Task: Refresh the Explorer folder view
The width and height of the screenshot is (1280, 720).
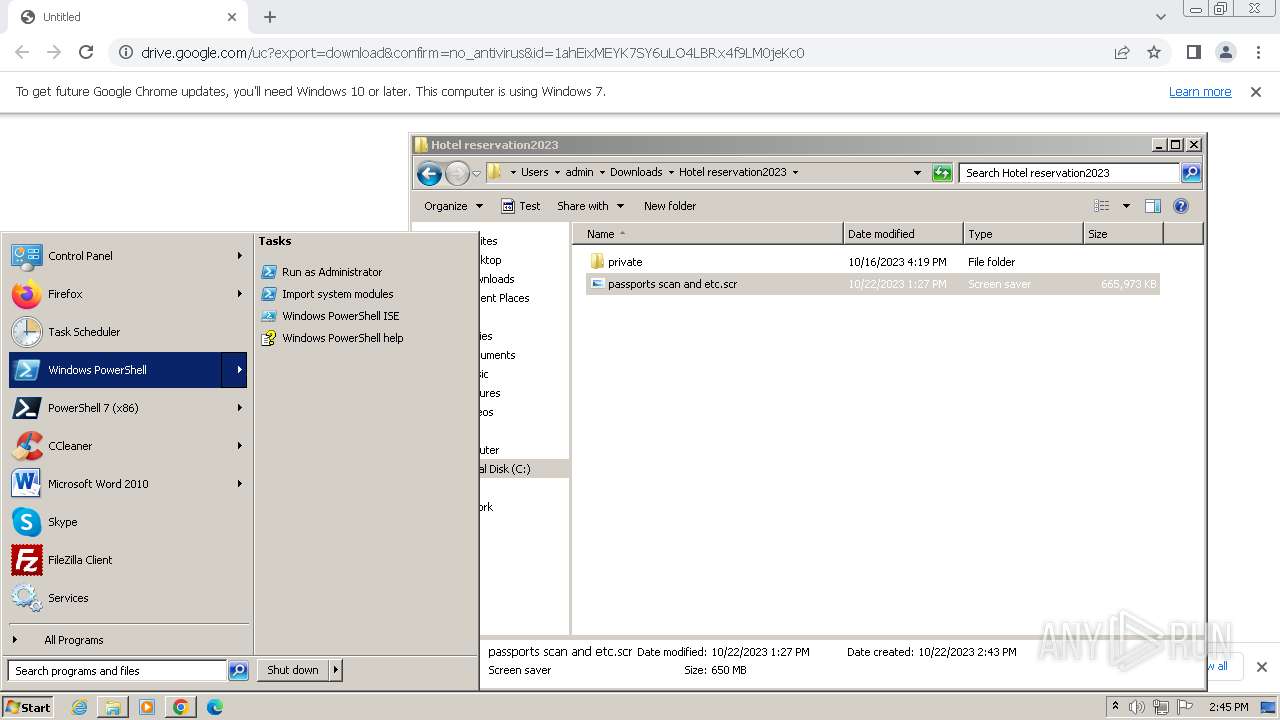Action: [x=942, y=173]
